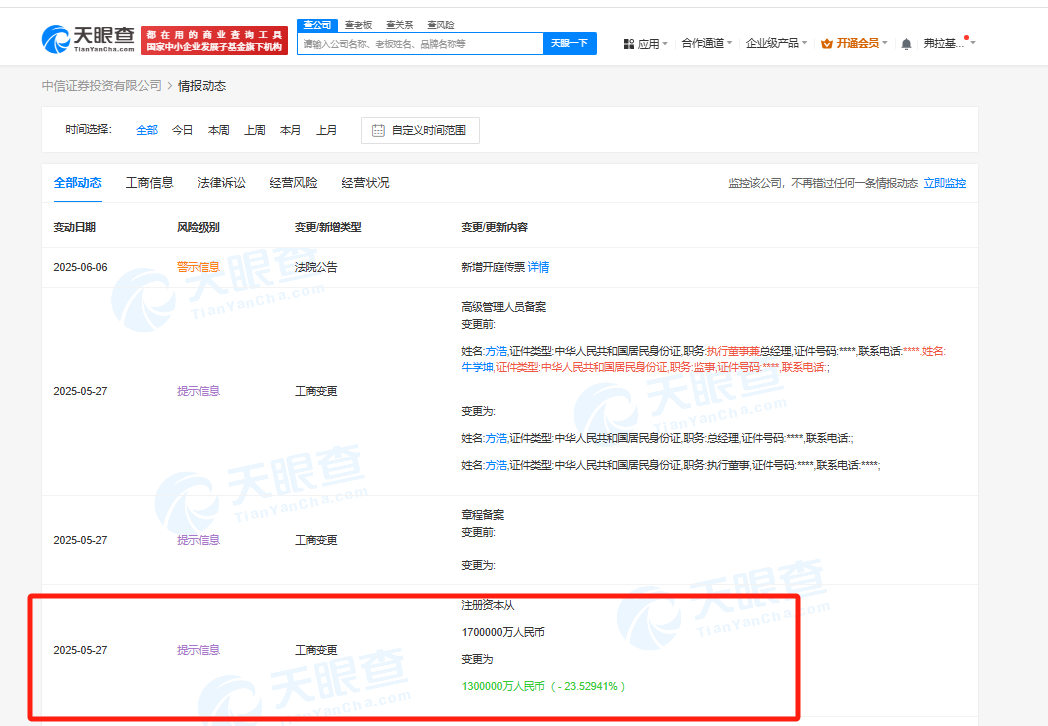This screenshot has width=1048, height=726.
Task: Select the 今日 time filter
Action: pyautogui.click(x=182, y=130)
